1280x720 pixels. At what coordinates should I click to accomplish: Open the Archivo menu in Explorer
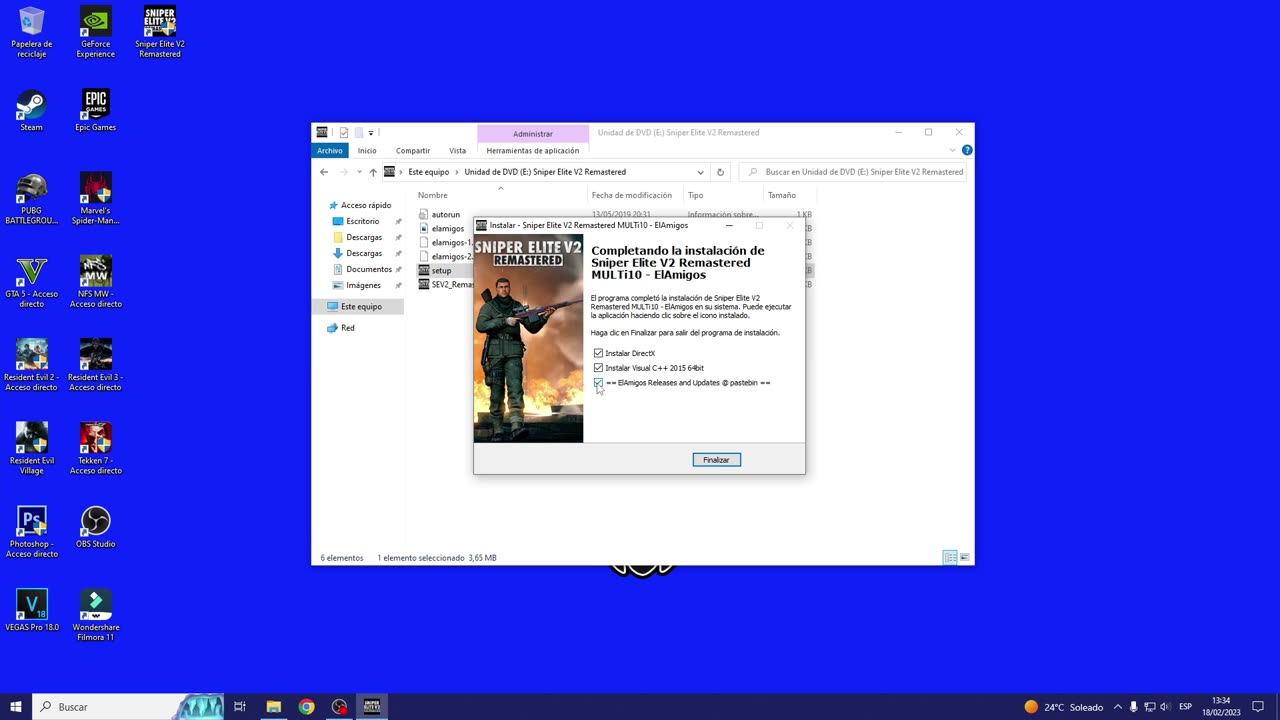click(x=330, y=150)
